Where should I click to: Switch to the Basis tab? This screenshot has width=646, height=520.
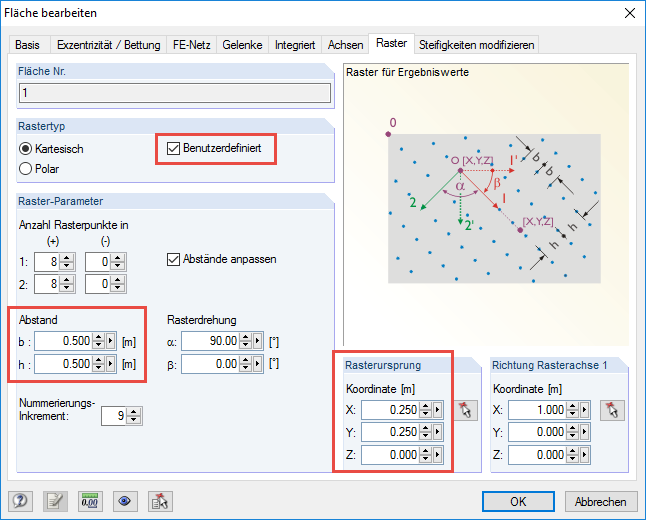pyautogui.click(x=27, y=45)
